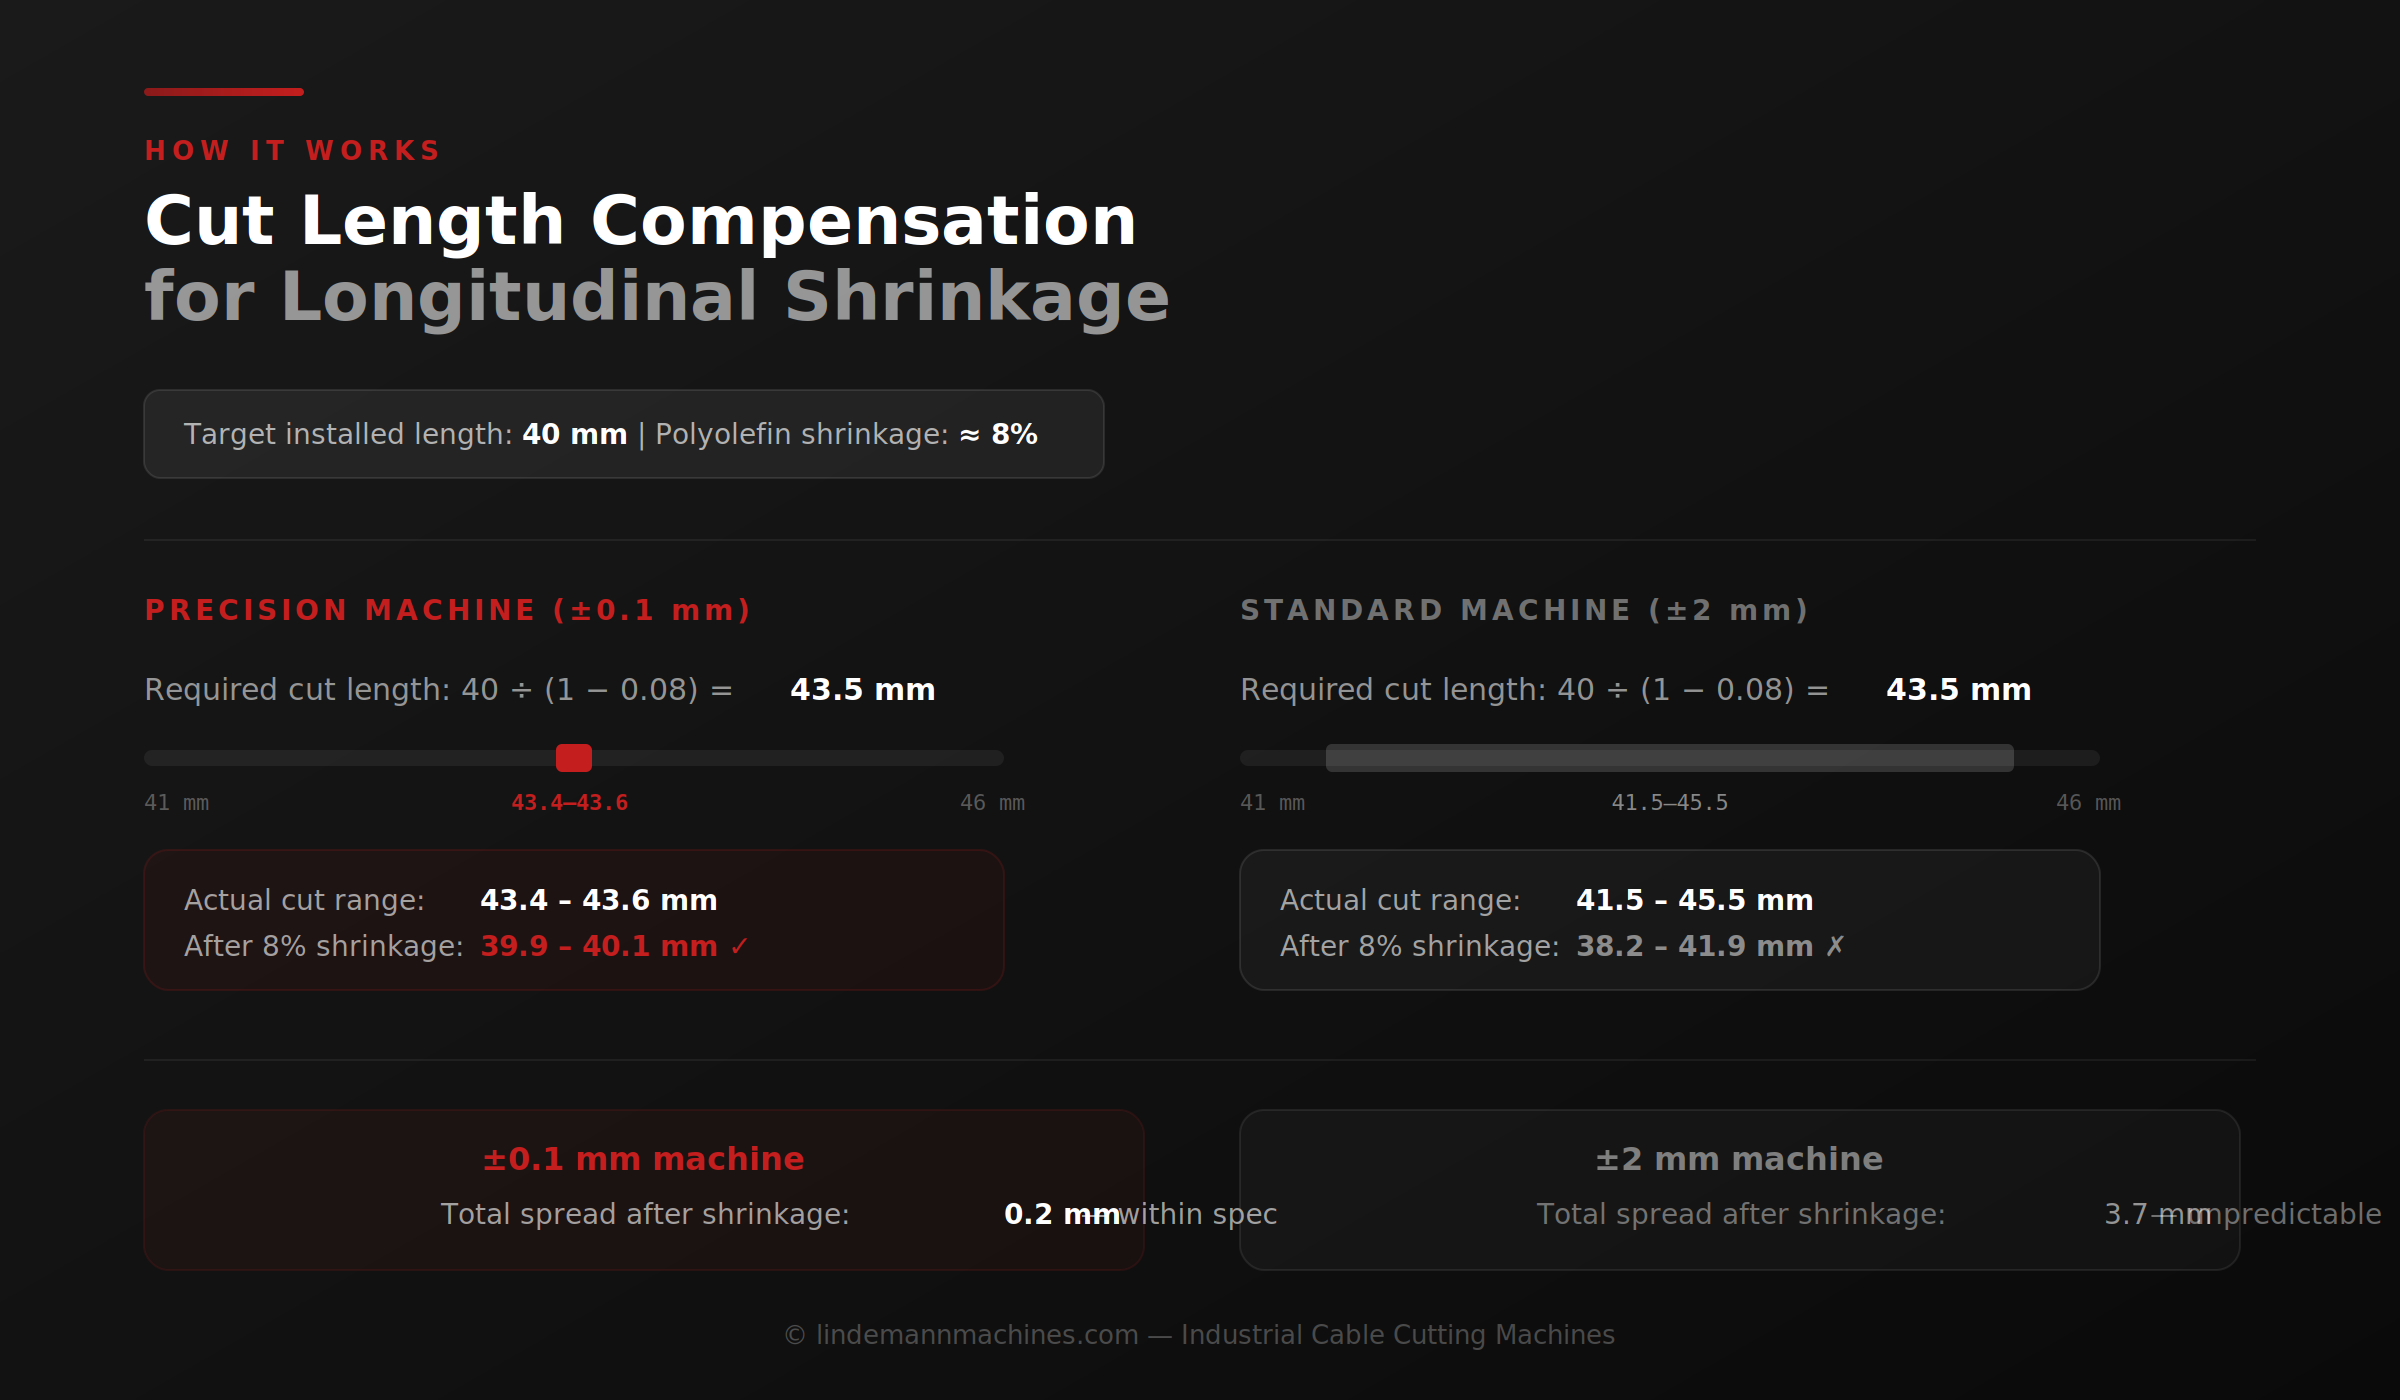Viewport: 2400px width, 1400px height.
Task: Click the standard machine range bar
Action: 1668,759
